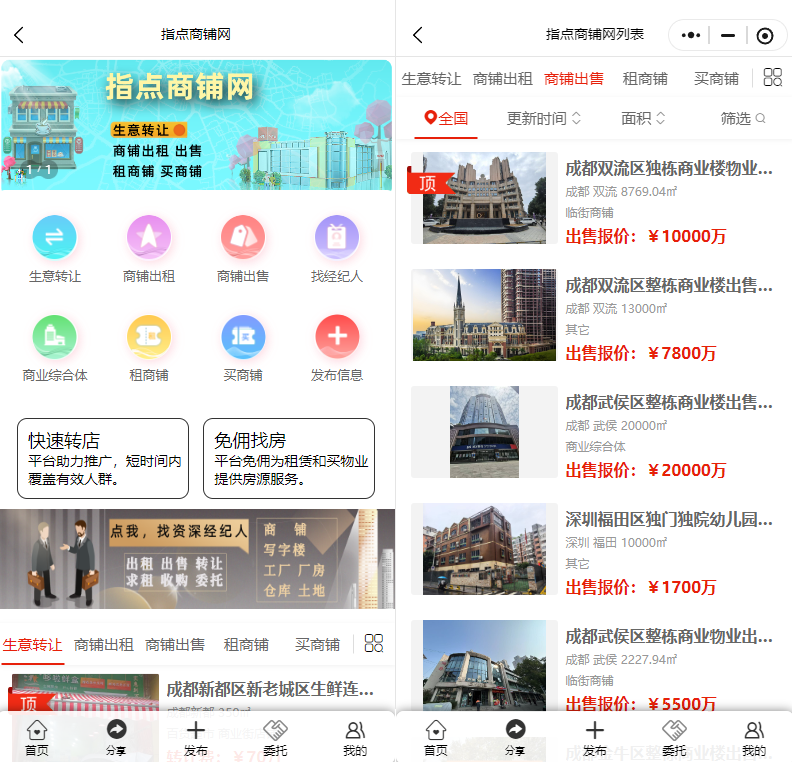Image resolution: width=792 pixels, height=762 pixels.
Task: Tap price 出售报价 ¥20000万
Action: pyautogui.click(x=646, y=470)
